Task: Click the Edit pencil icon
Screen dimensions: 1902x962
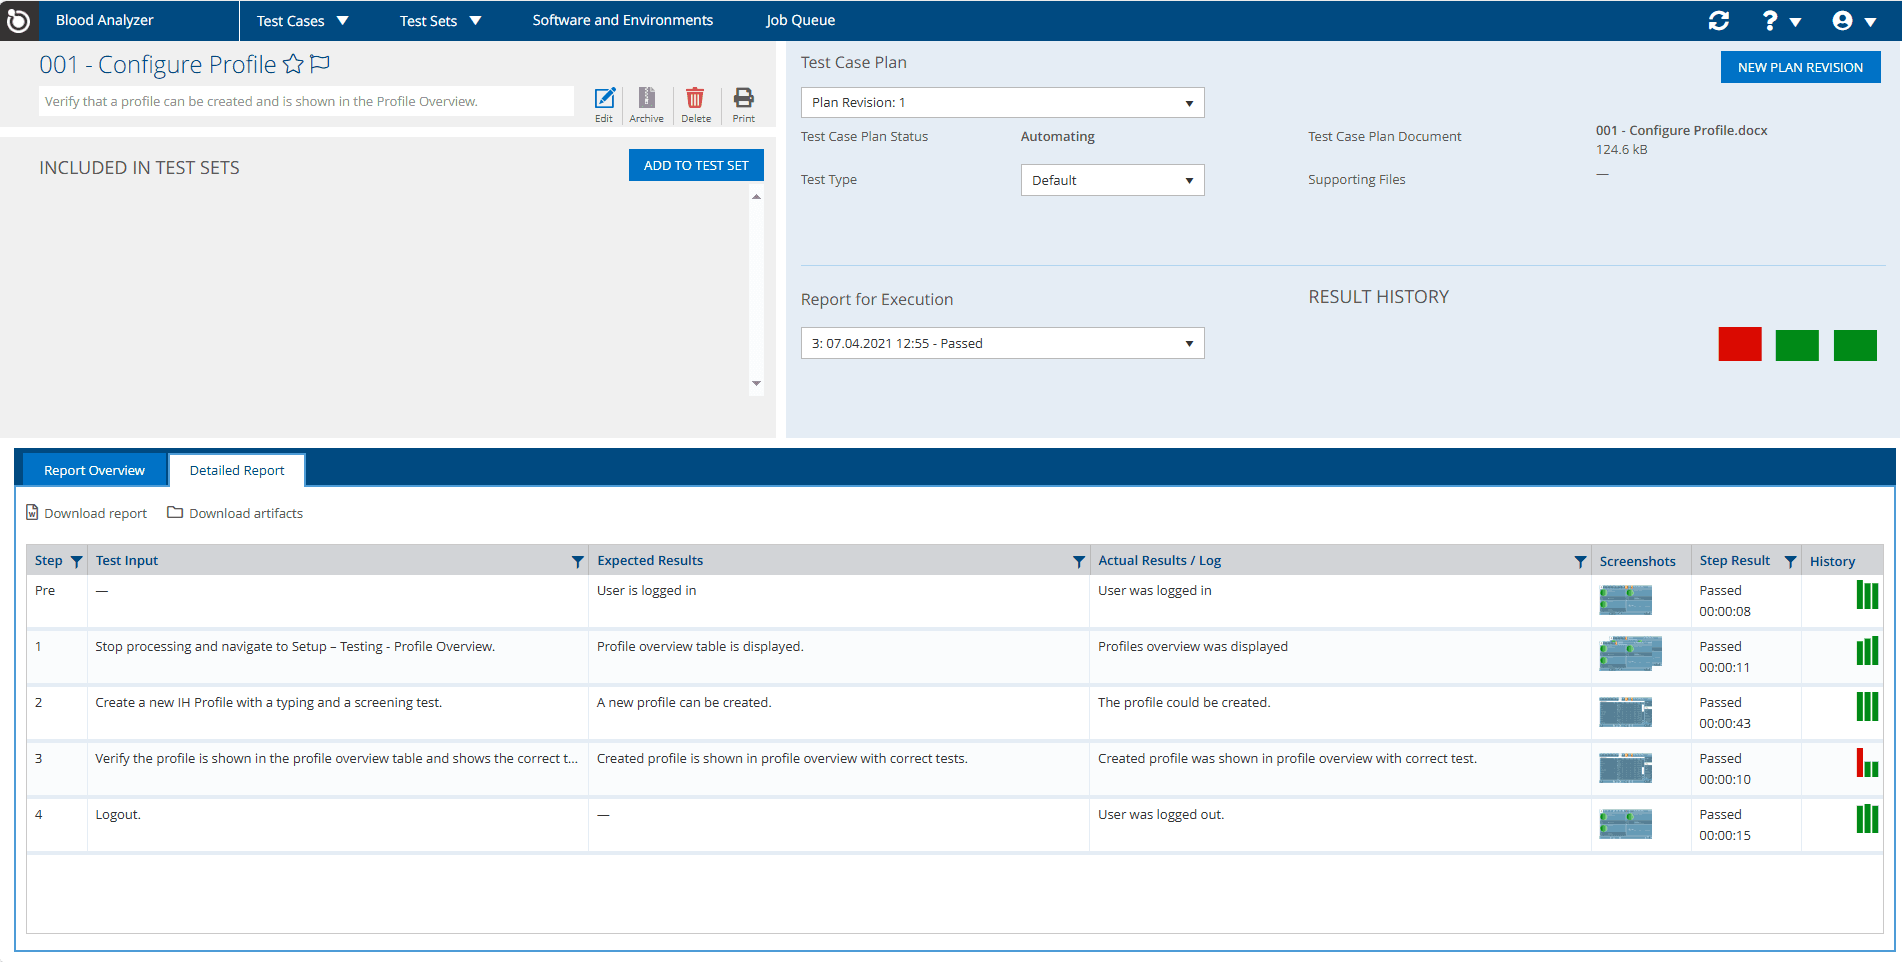Action: coord(604,99)
